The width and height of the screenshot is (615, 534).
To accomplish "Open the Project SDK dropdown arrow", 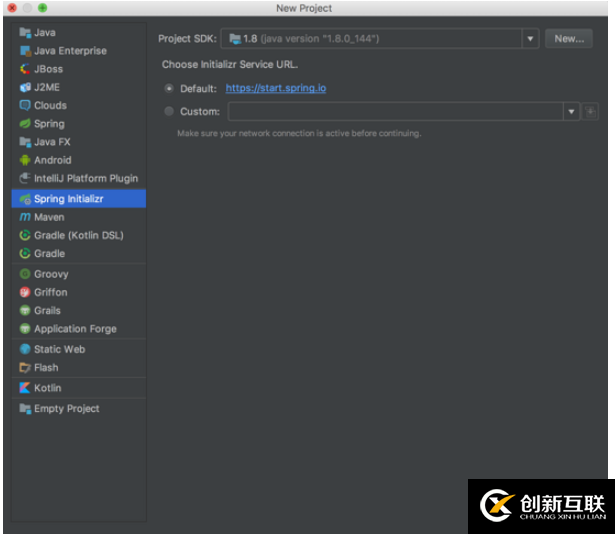I will (530, 38).
